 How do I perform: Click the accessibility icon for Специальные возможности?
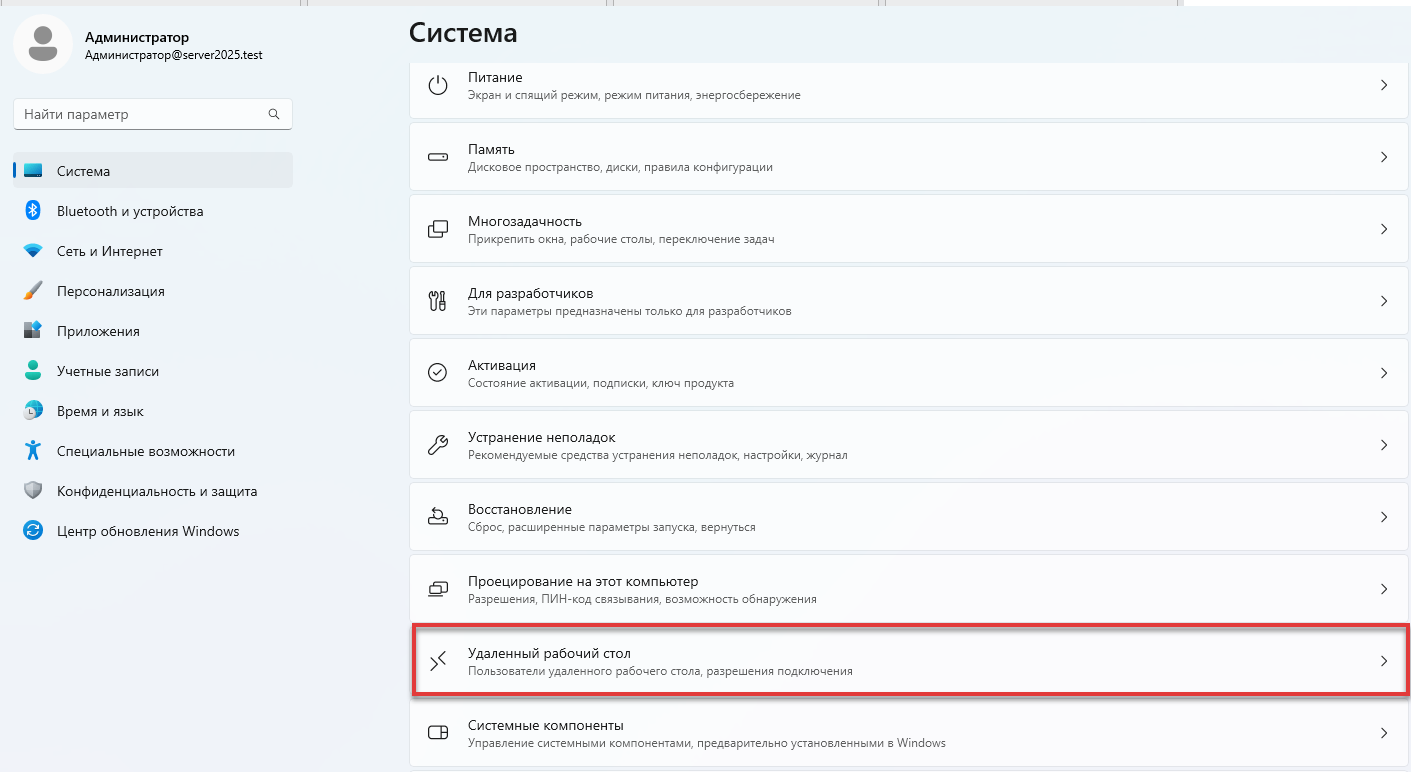(33, 451)
